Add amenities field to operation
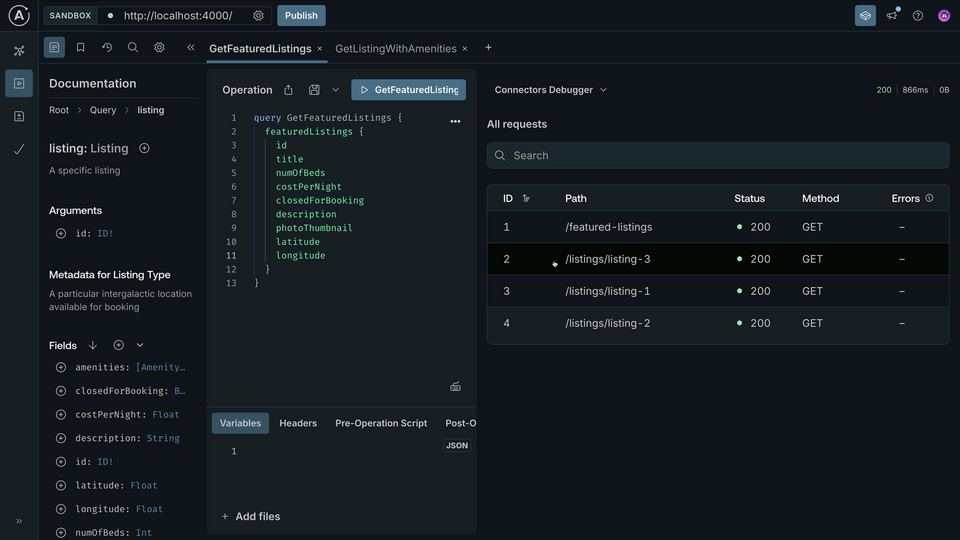 click(61, 367)
